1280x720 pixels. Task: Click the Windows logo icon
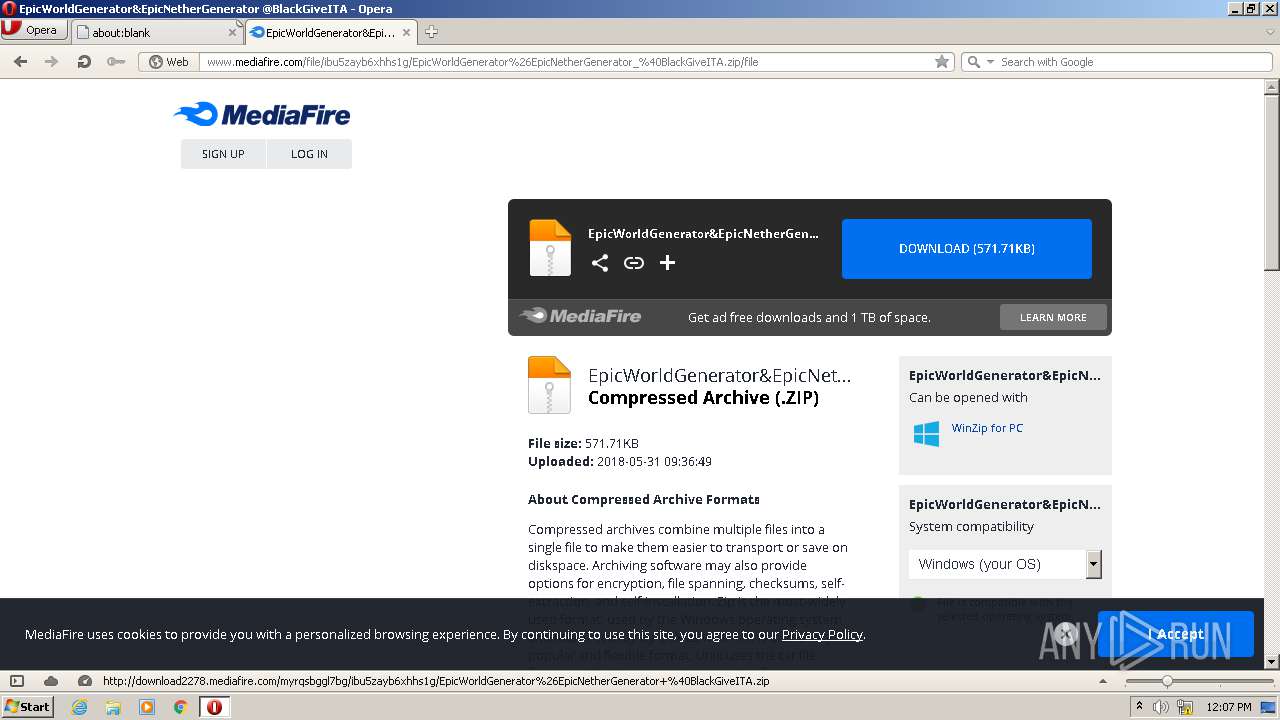pyautogui.click(x=926, y=433)
